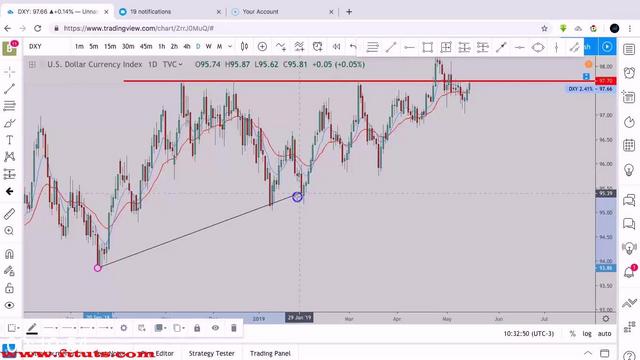Toggle percent scale
The image size is (640, 360).
573,333
